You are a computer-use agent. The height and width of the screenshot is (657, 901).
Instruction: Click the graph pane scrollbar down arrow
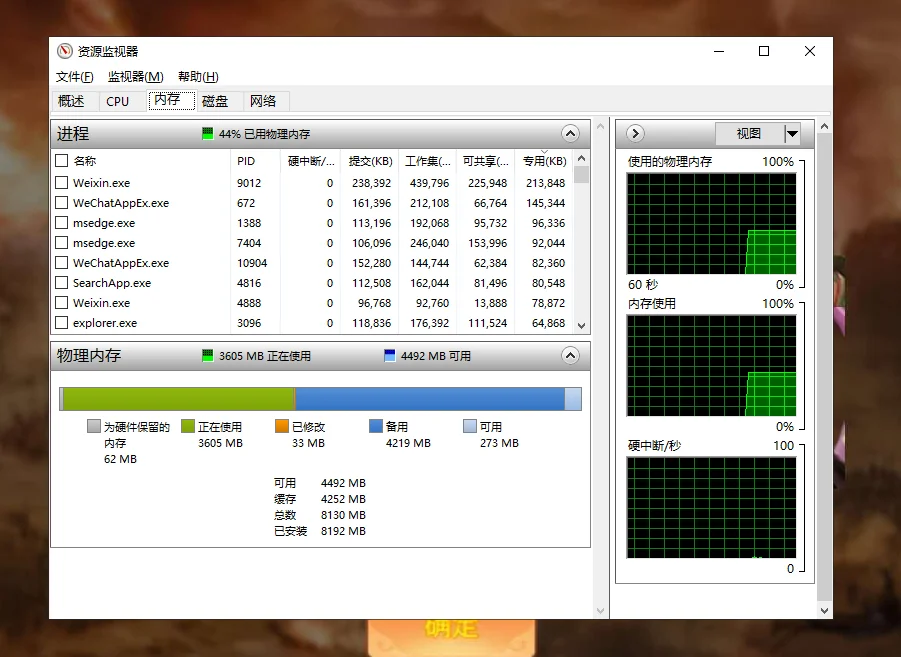(x=825, y=611)
